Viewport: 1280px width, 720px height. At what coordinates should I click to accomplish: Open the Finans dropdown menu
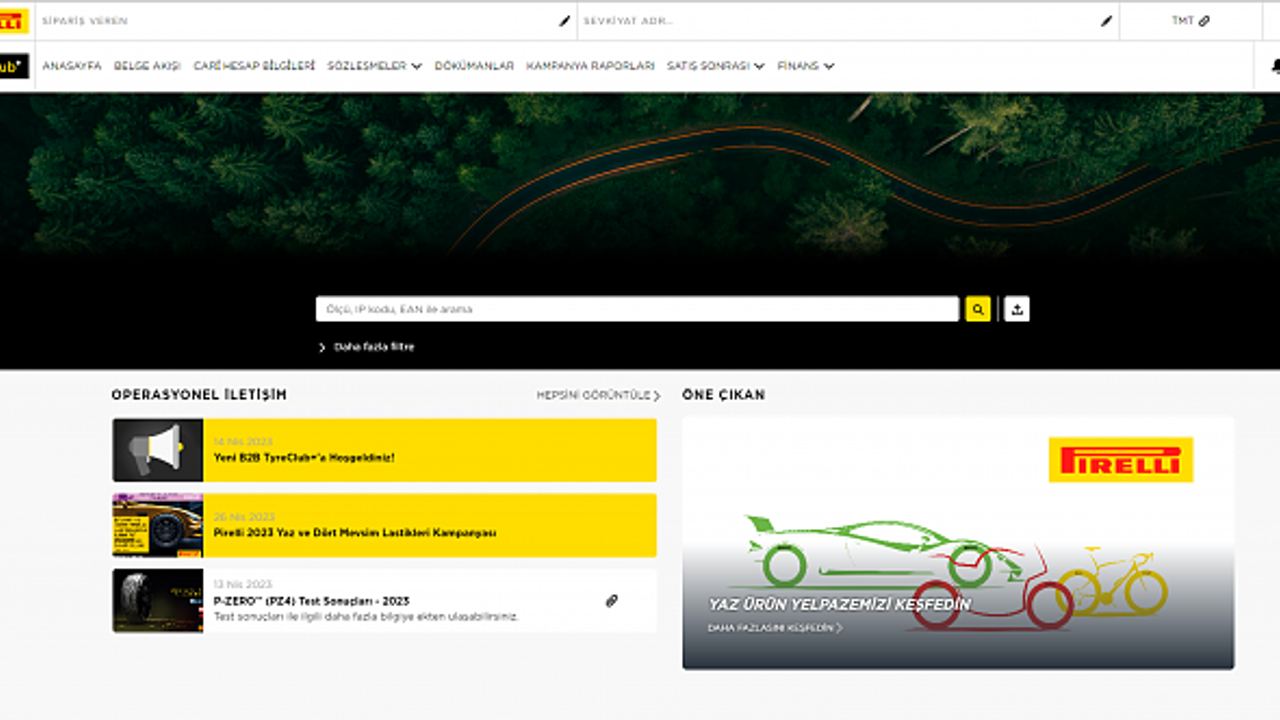point(805,66)
